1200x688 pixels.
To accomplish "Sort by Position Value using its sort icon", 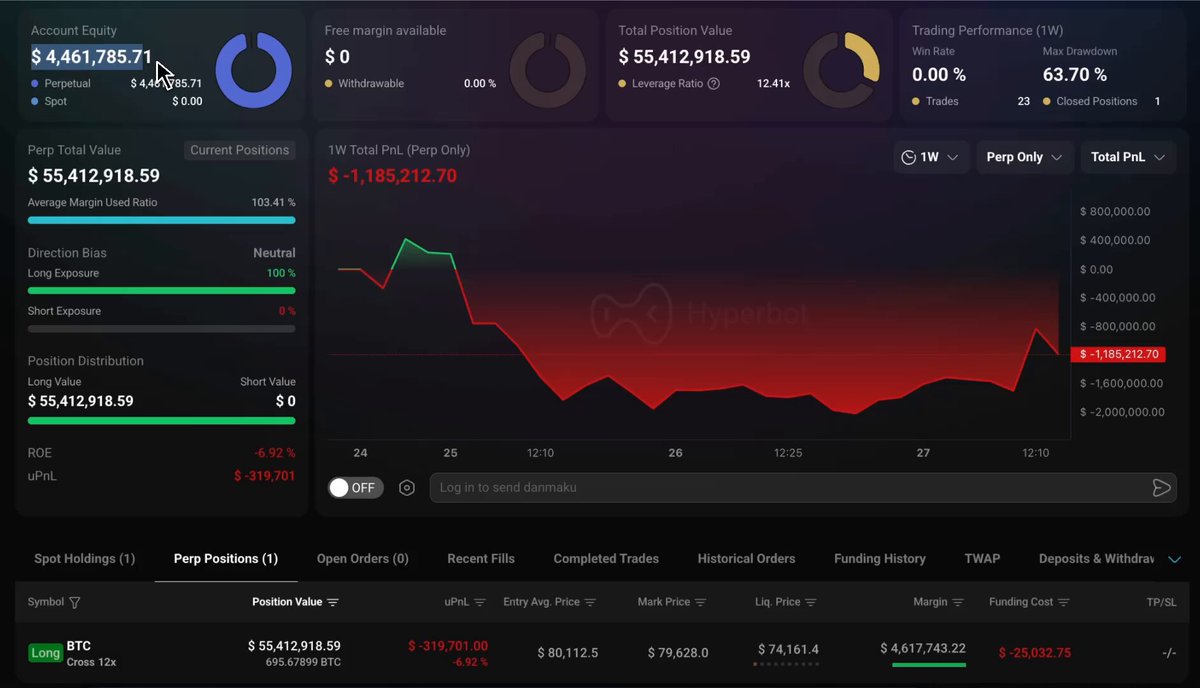I will point(333,602).
